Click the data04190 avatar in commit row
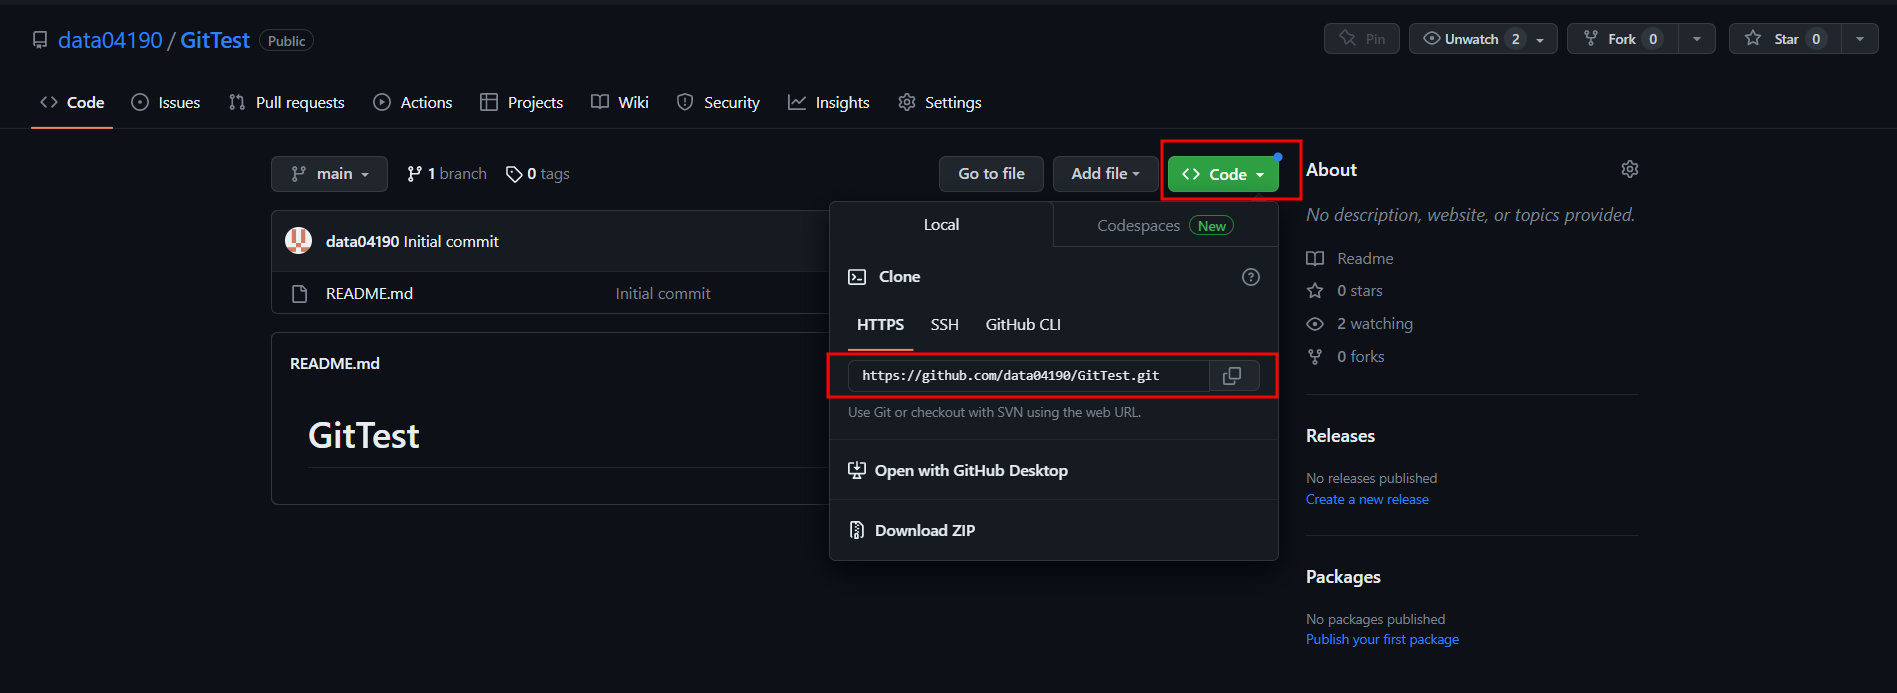Screen dimensions: 1897x693 (298, 241)
